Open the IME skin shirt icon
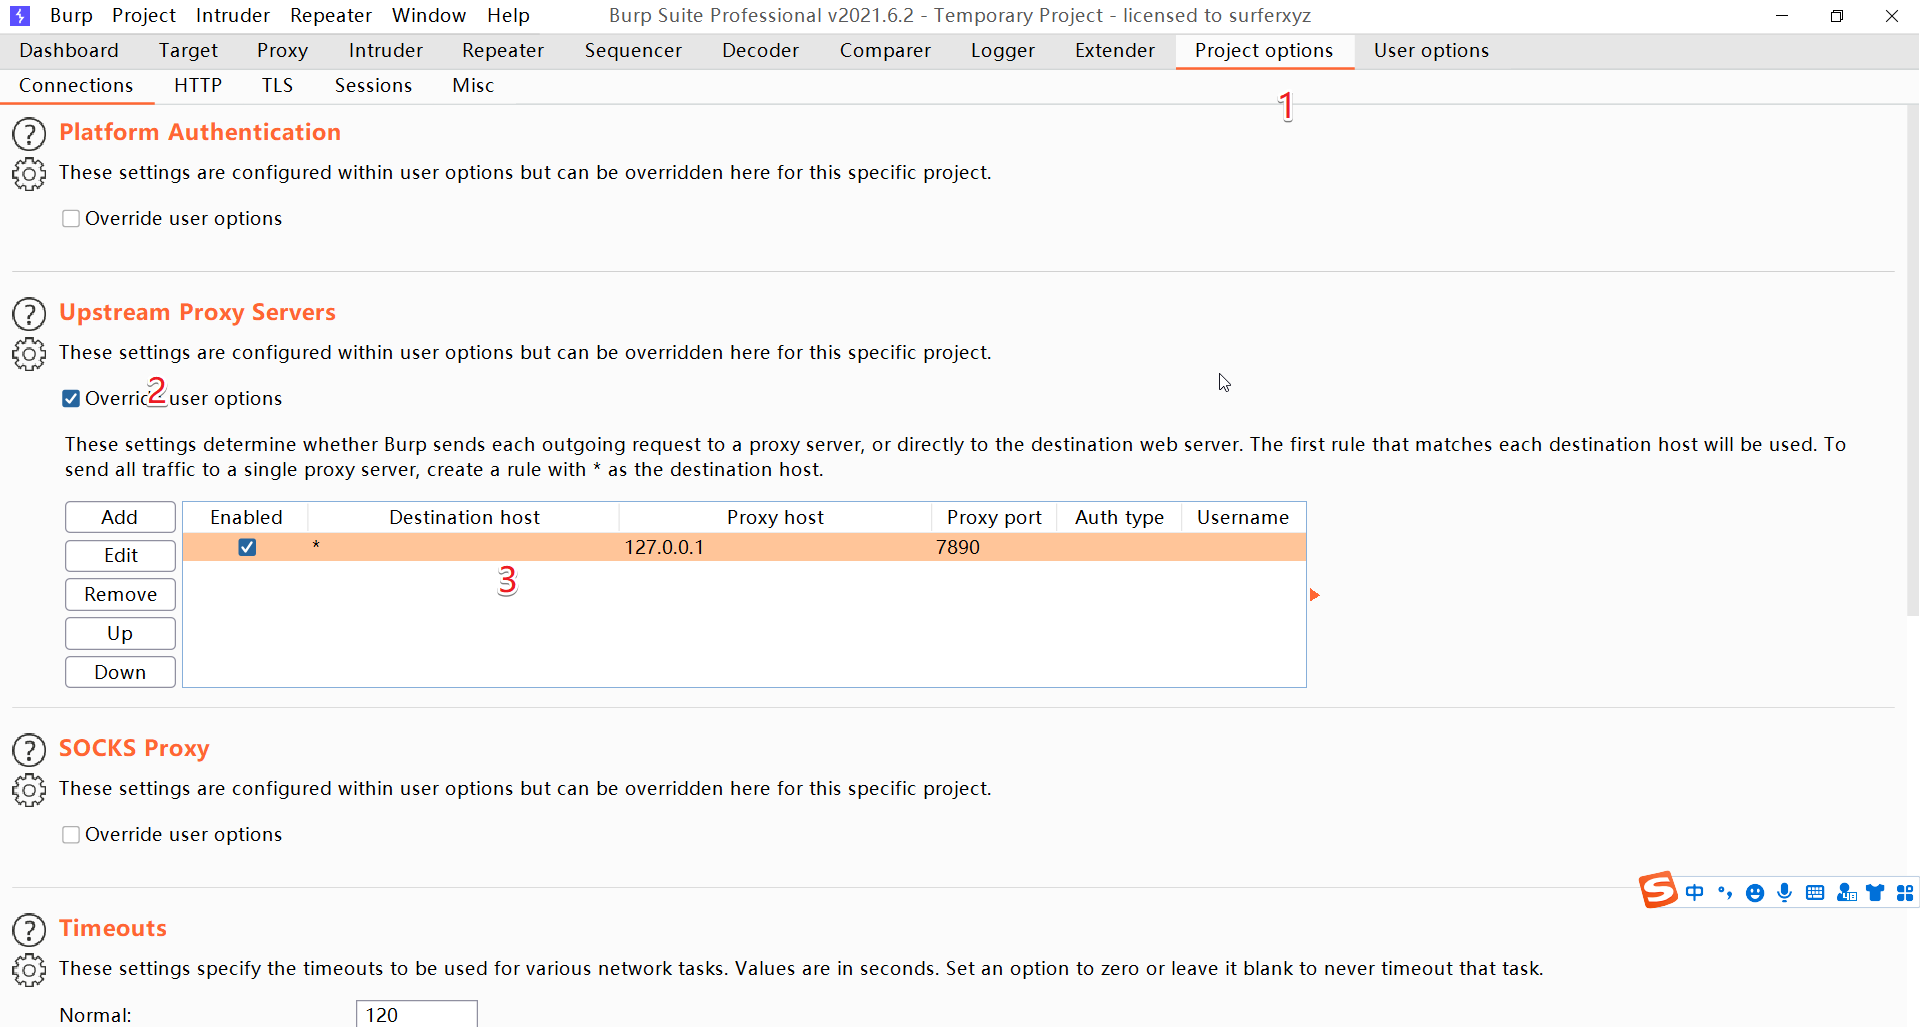This screenshot has width=1920, height=1027. (x=1875, y=893)
